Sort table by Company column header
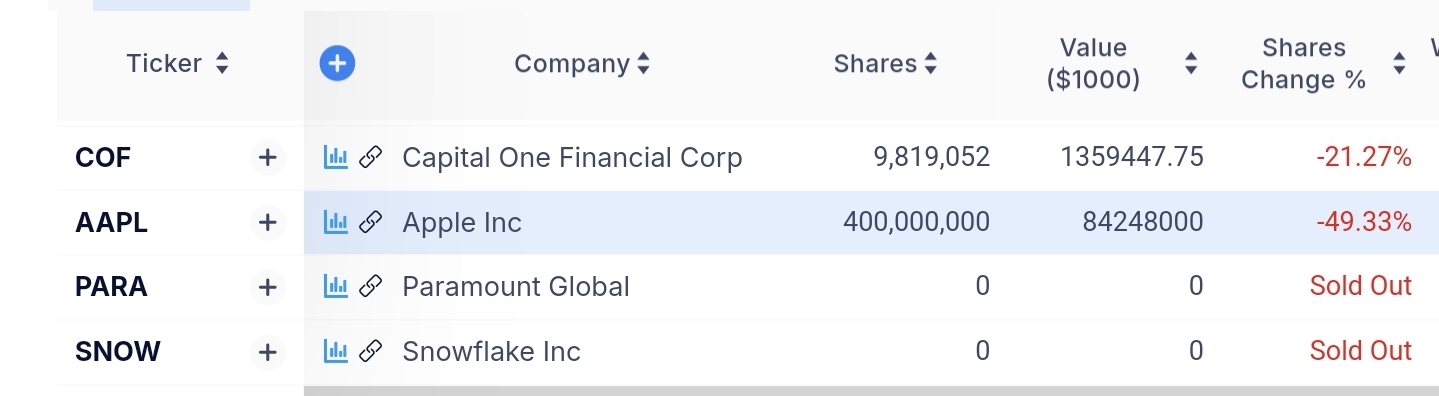 click(582, 64)
